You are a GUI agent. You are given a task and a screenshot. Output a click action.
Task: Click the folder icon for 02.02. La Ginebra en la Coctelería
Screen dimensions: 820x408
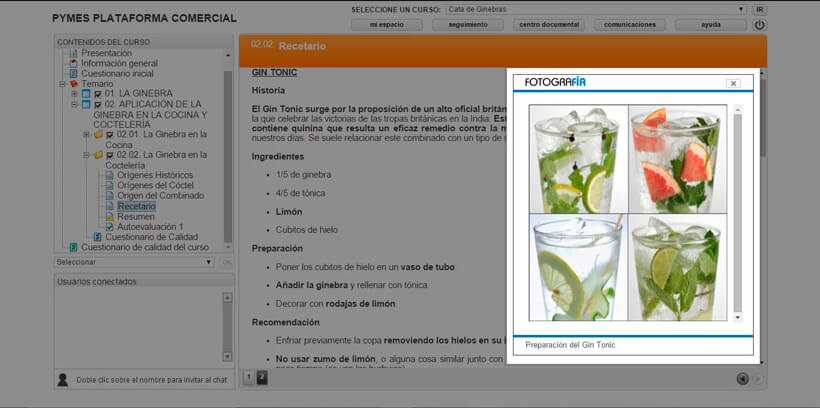tap(98, 155)
